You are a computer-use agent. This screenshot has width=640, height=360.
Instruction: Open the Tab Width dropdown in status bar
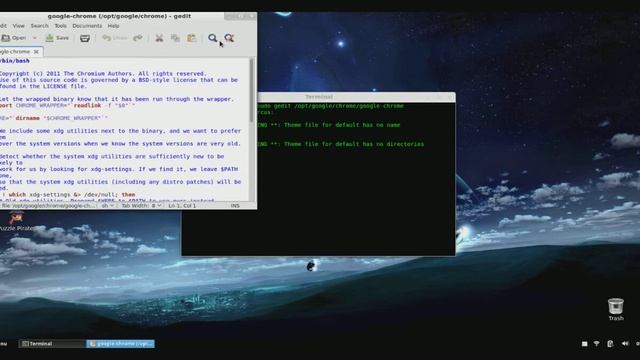(x=141, y=206)
